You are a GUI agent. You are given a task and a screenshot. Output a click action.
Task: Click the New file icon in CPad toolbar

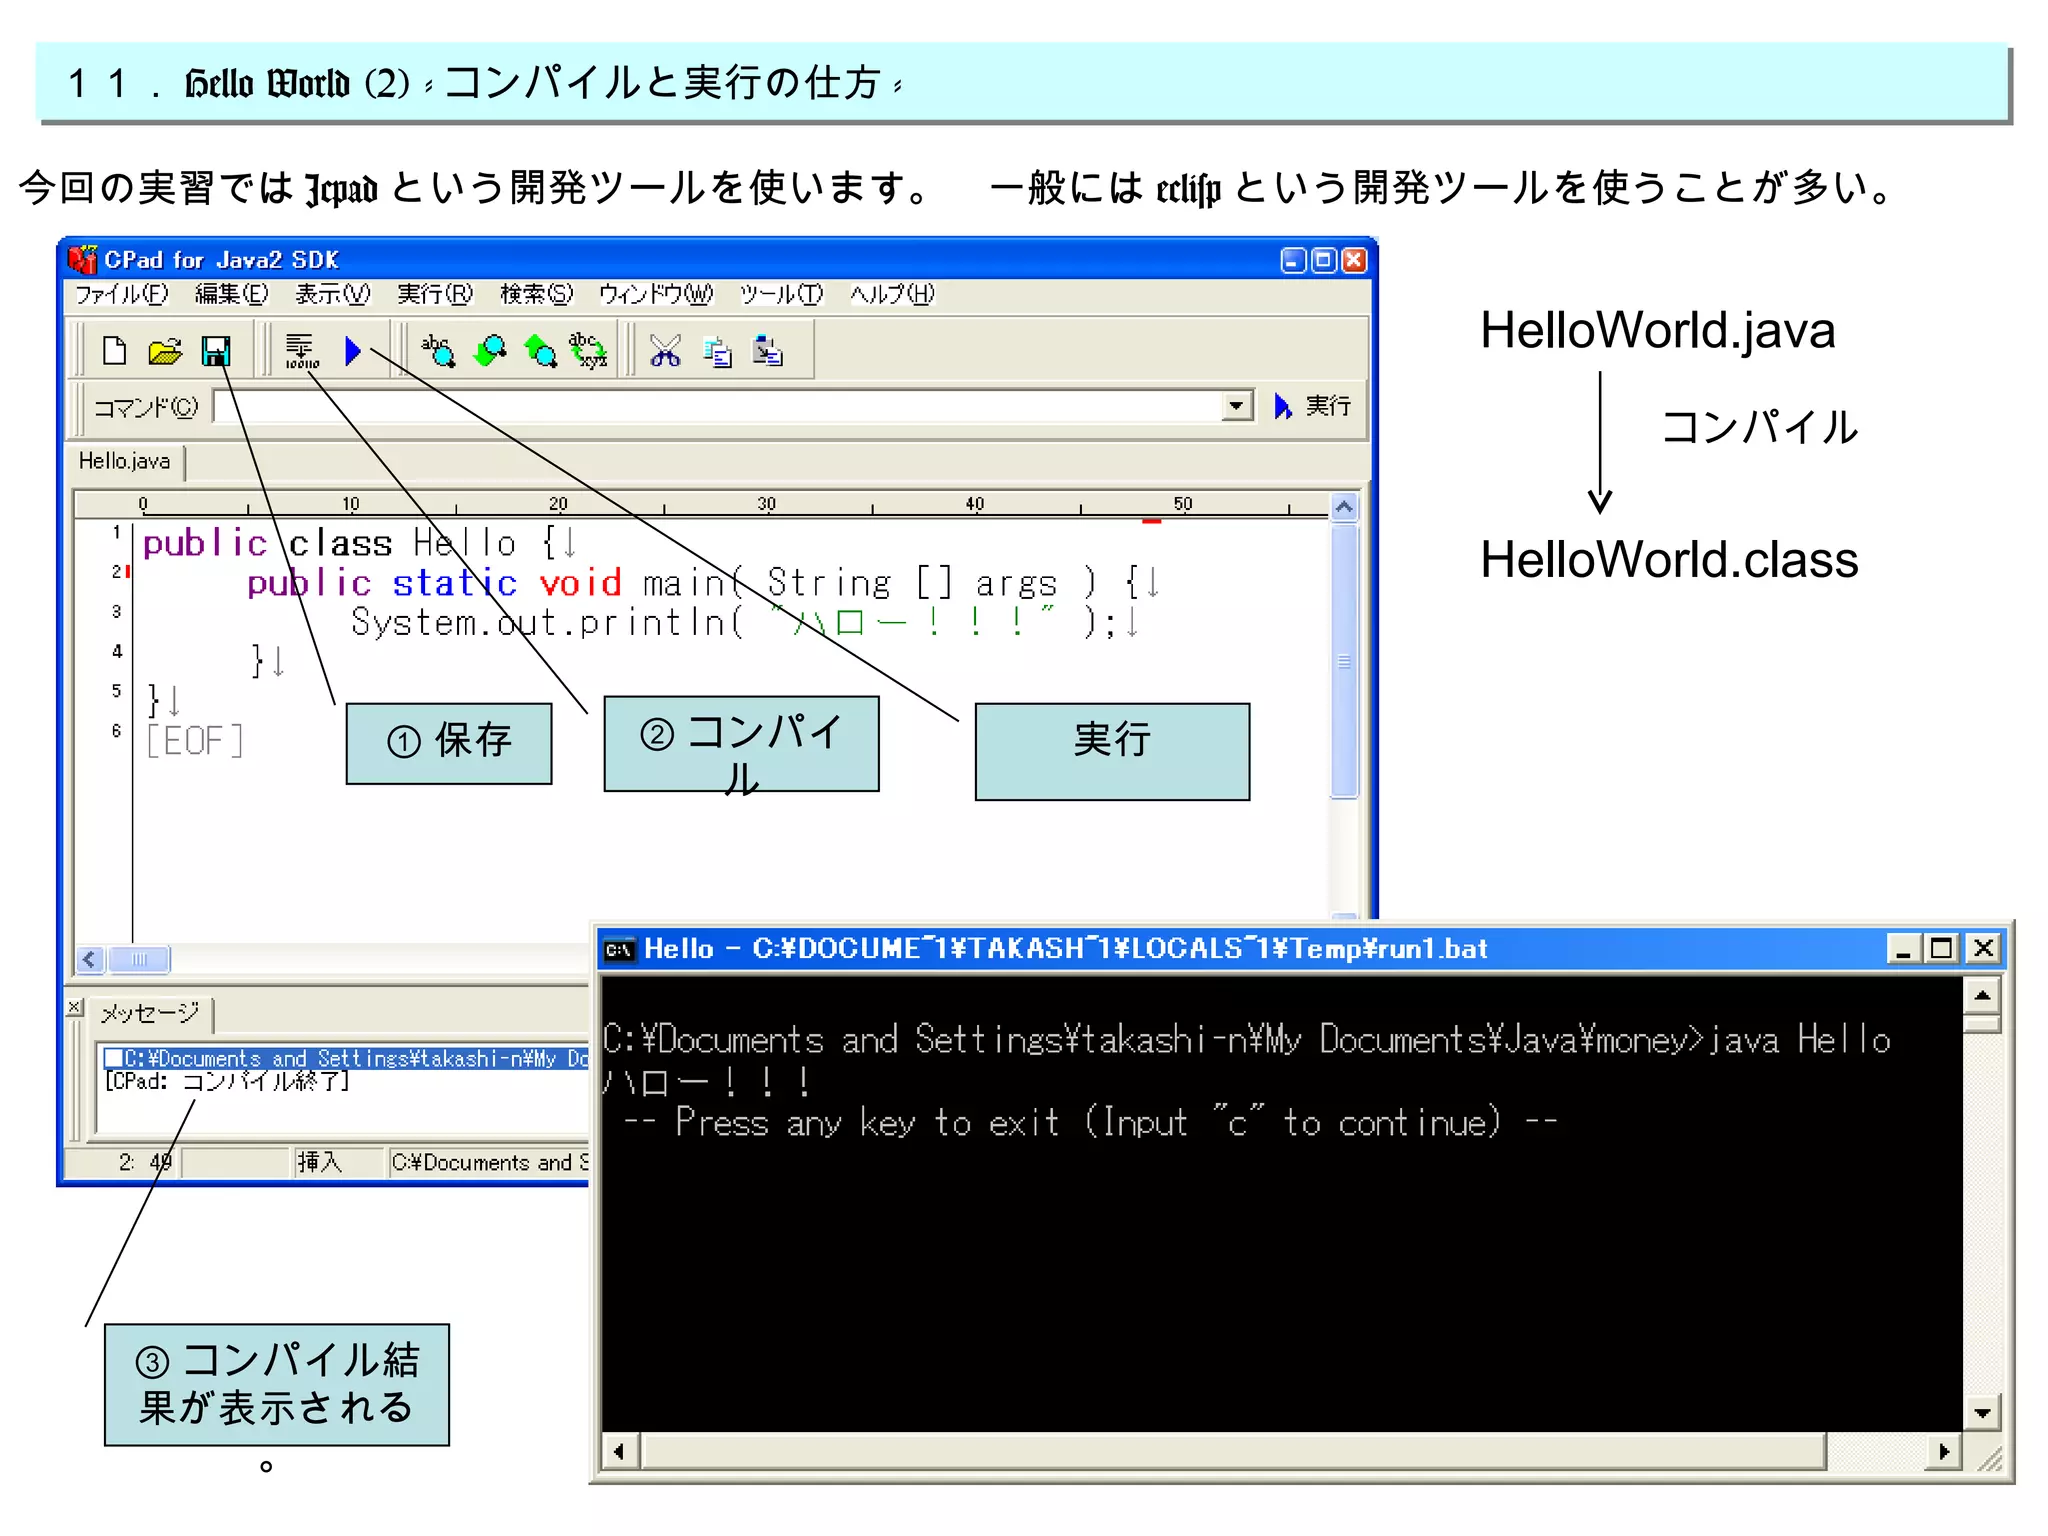click(x=115, y=351)
